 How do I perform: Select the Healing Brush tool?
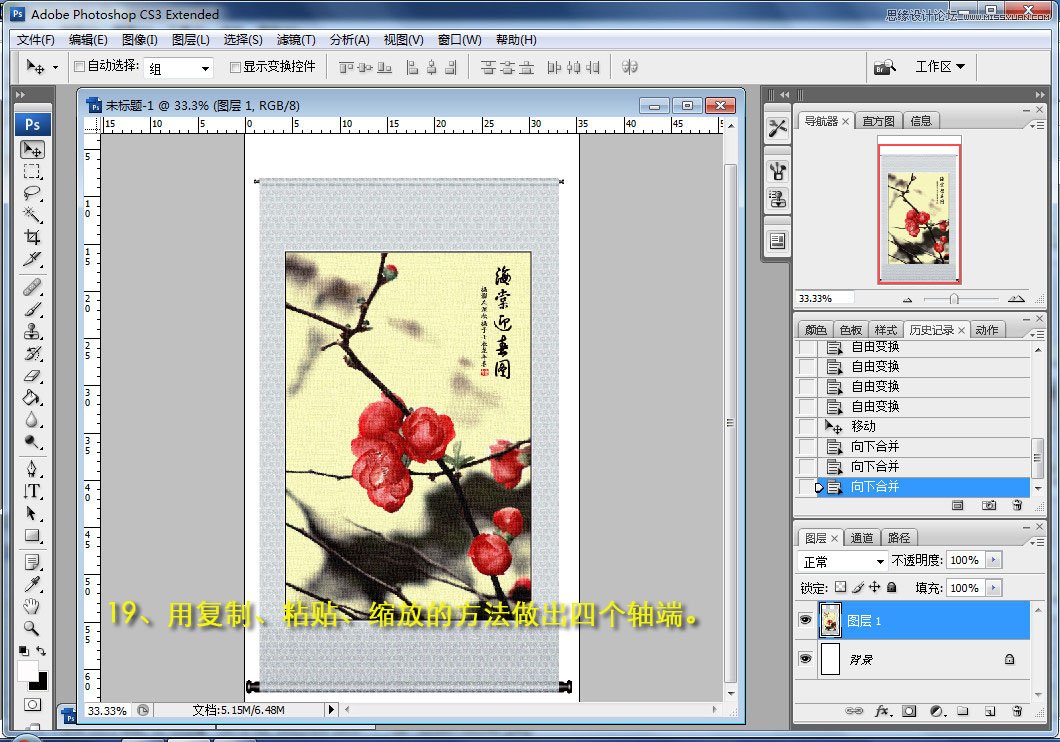[32, 287]
